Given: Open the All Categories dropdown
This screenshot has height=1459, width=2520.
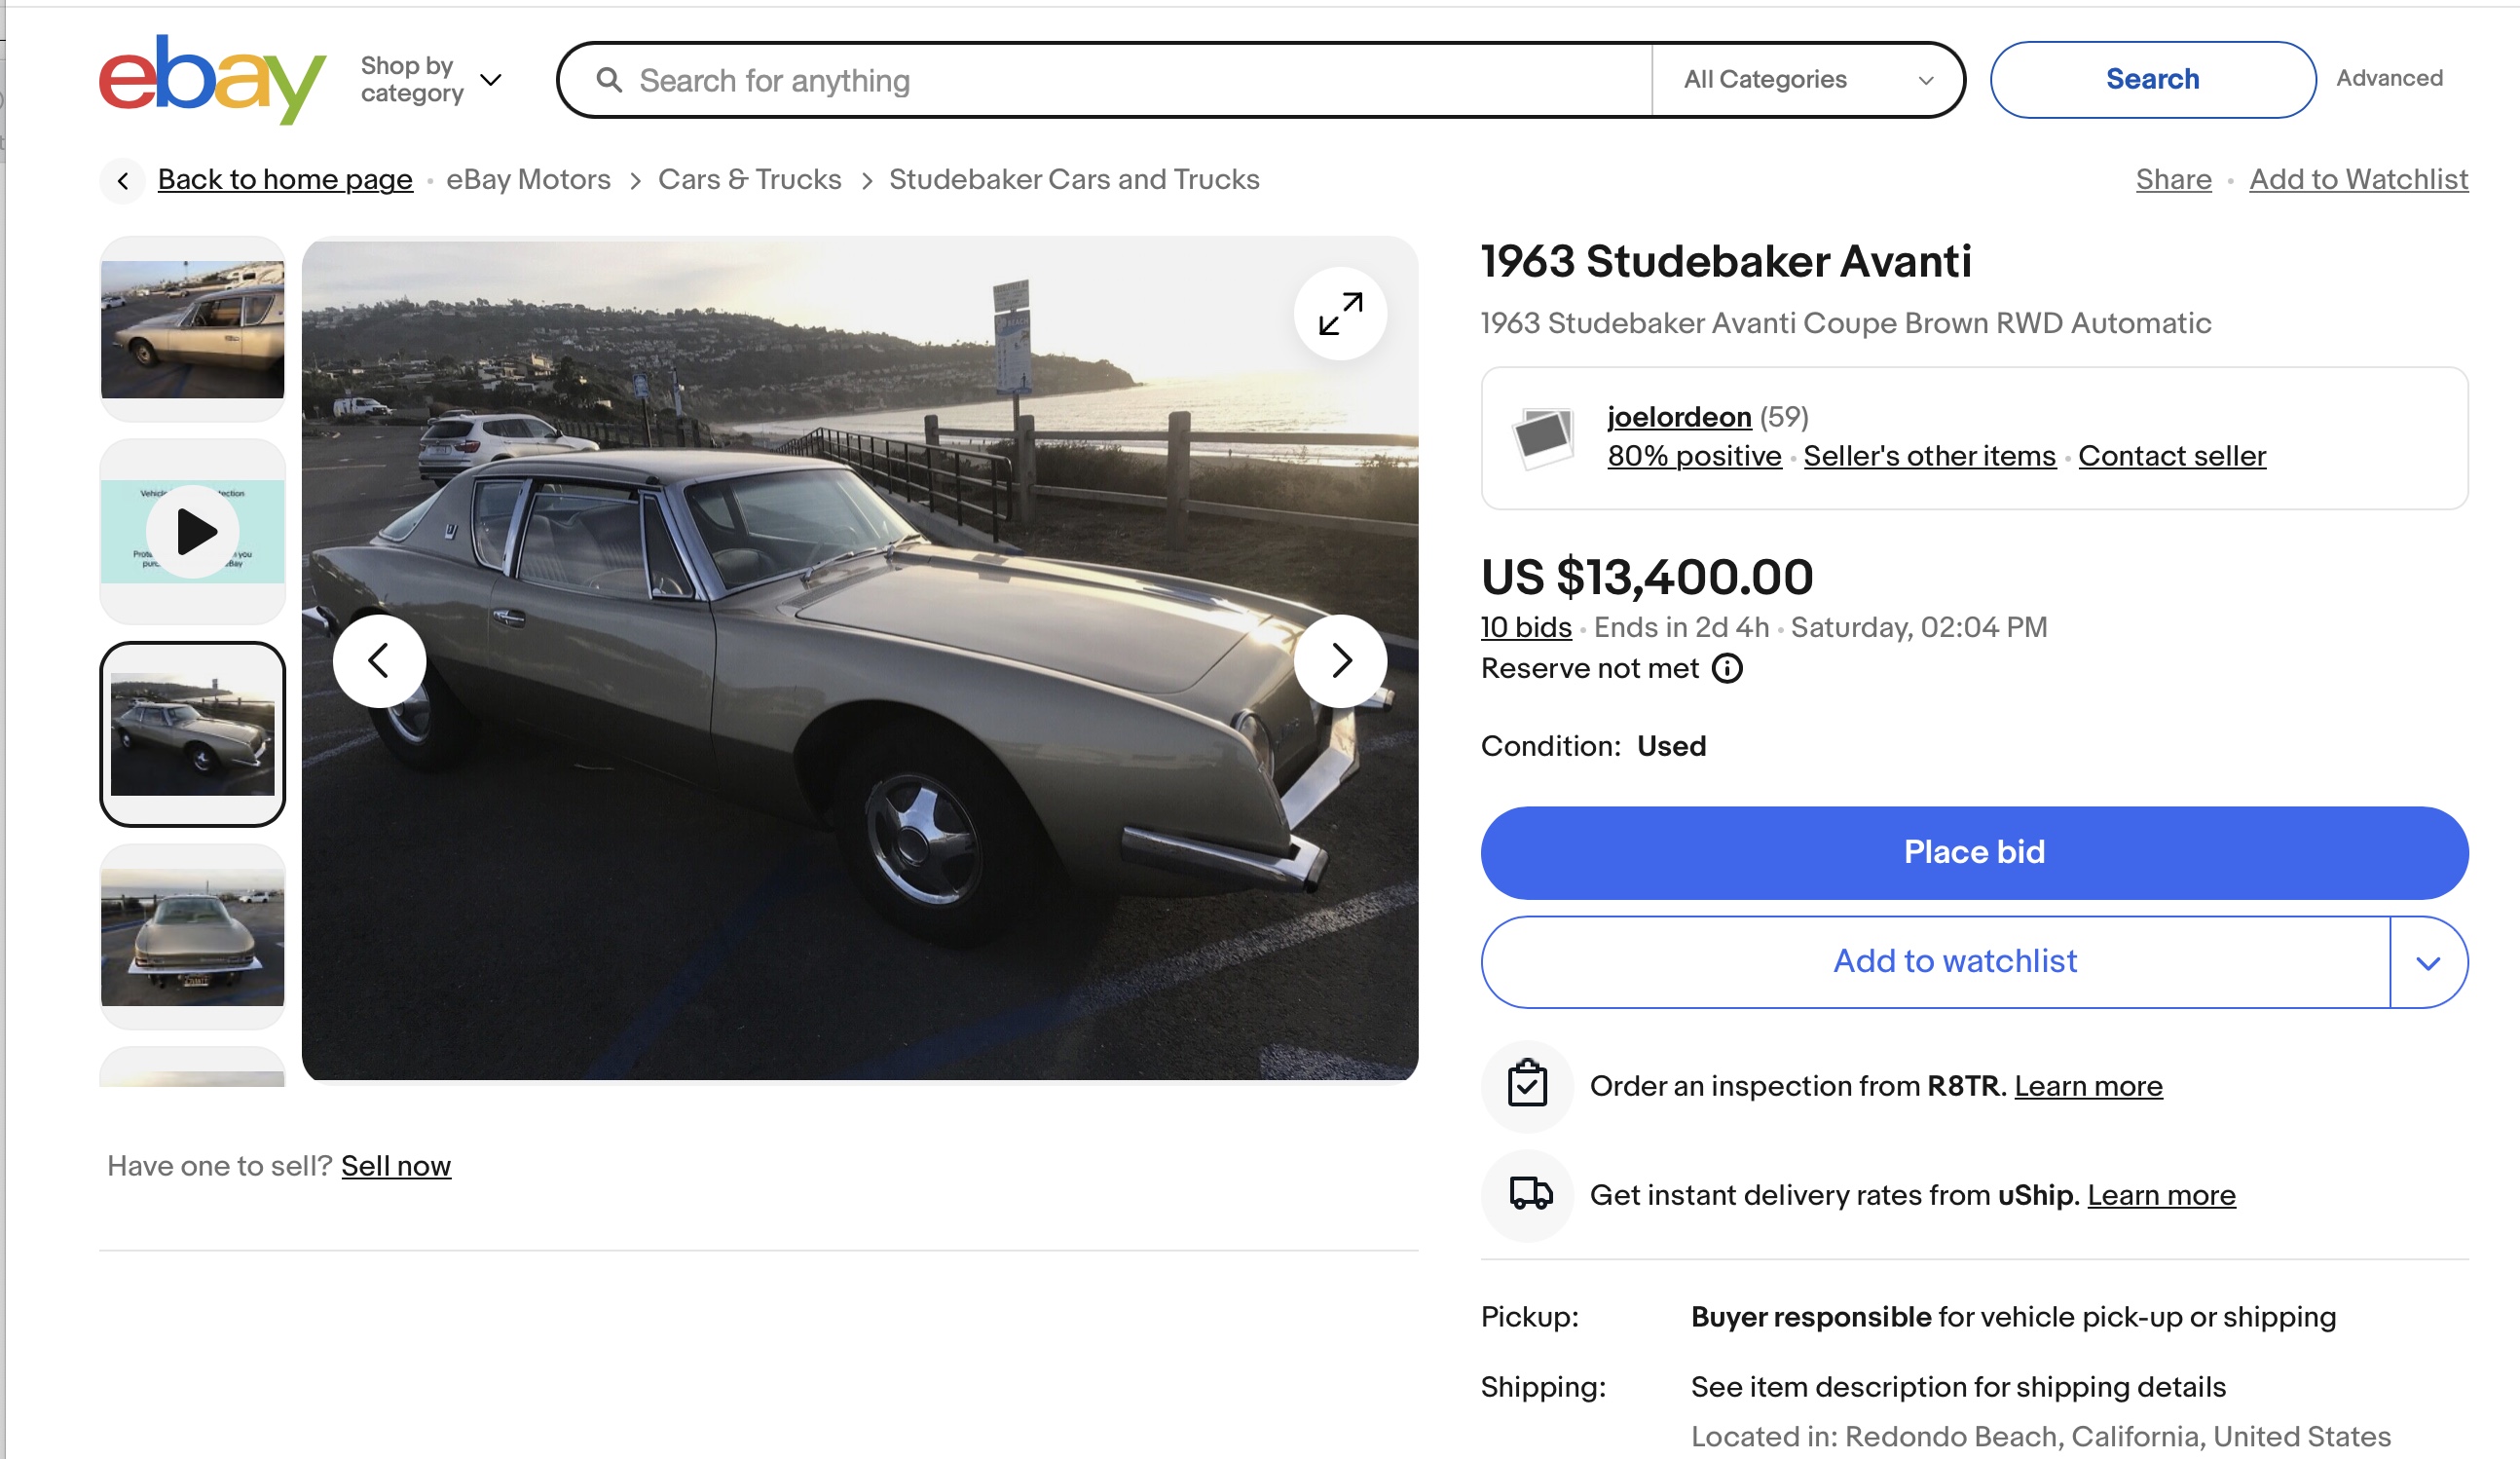Looking at the screenshot, I should [x=1807, y=80].
